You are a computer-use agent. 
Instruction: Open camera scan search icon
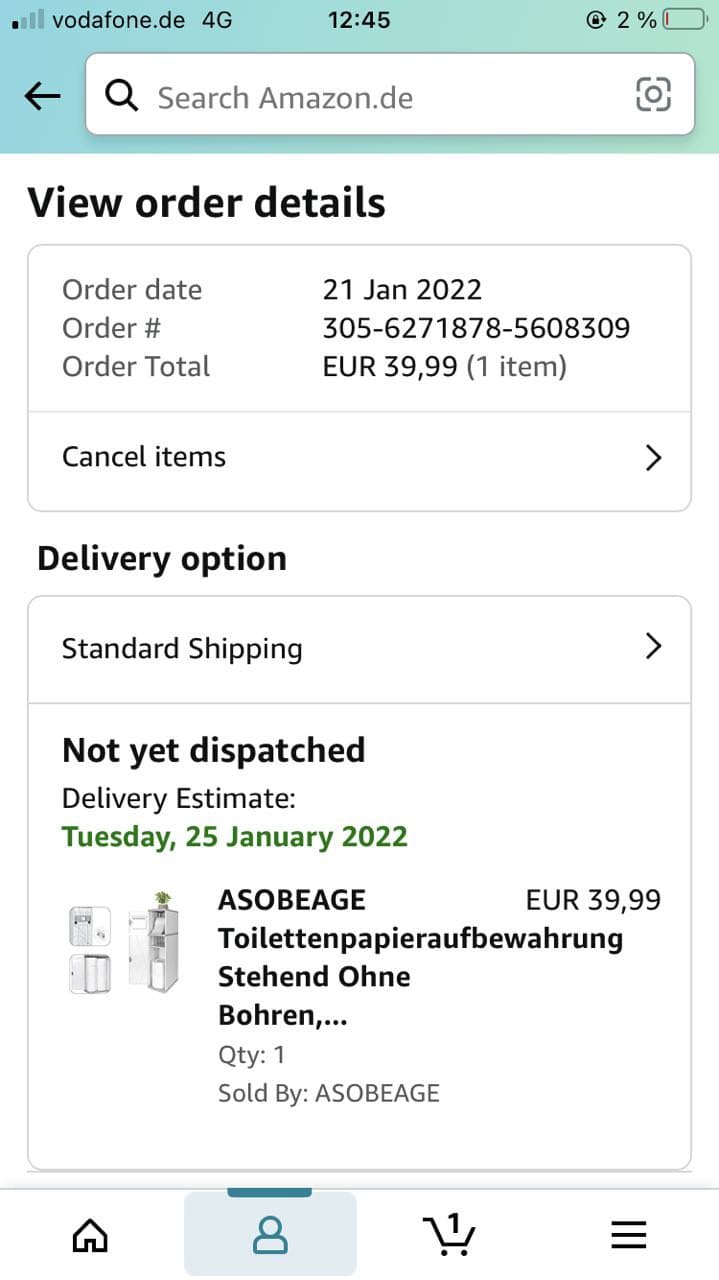653,95
